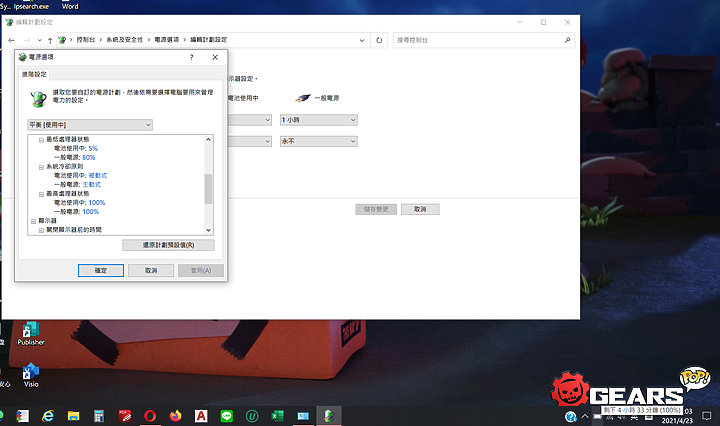Go to 控制台 in the breadcrumb

tap(85, 40)
